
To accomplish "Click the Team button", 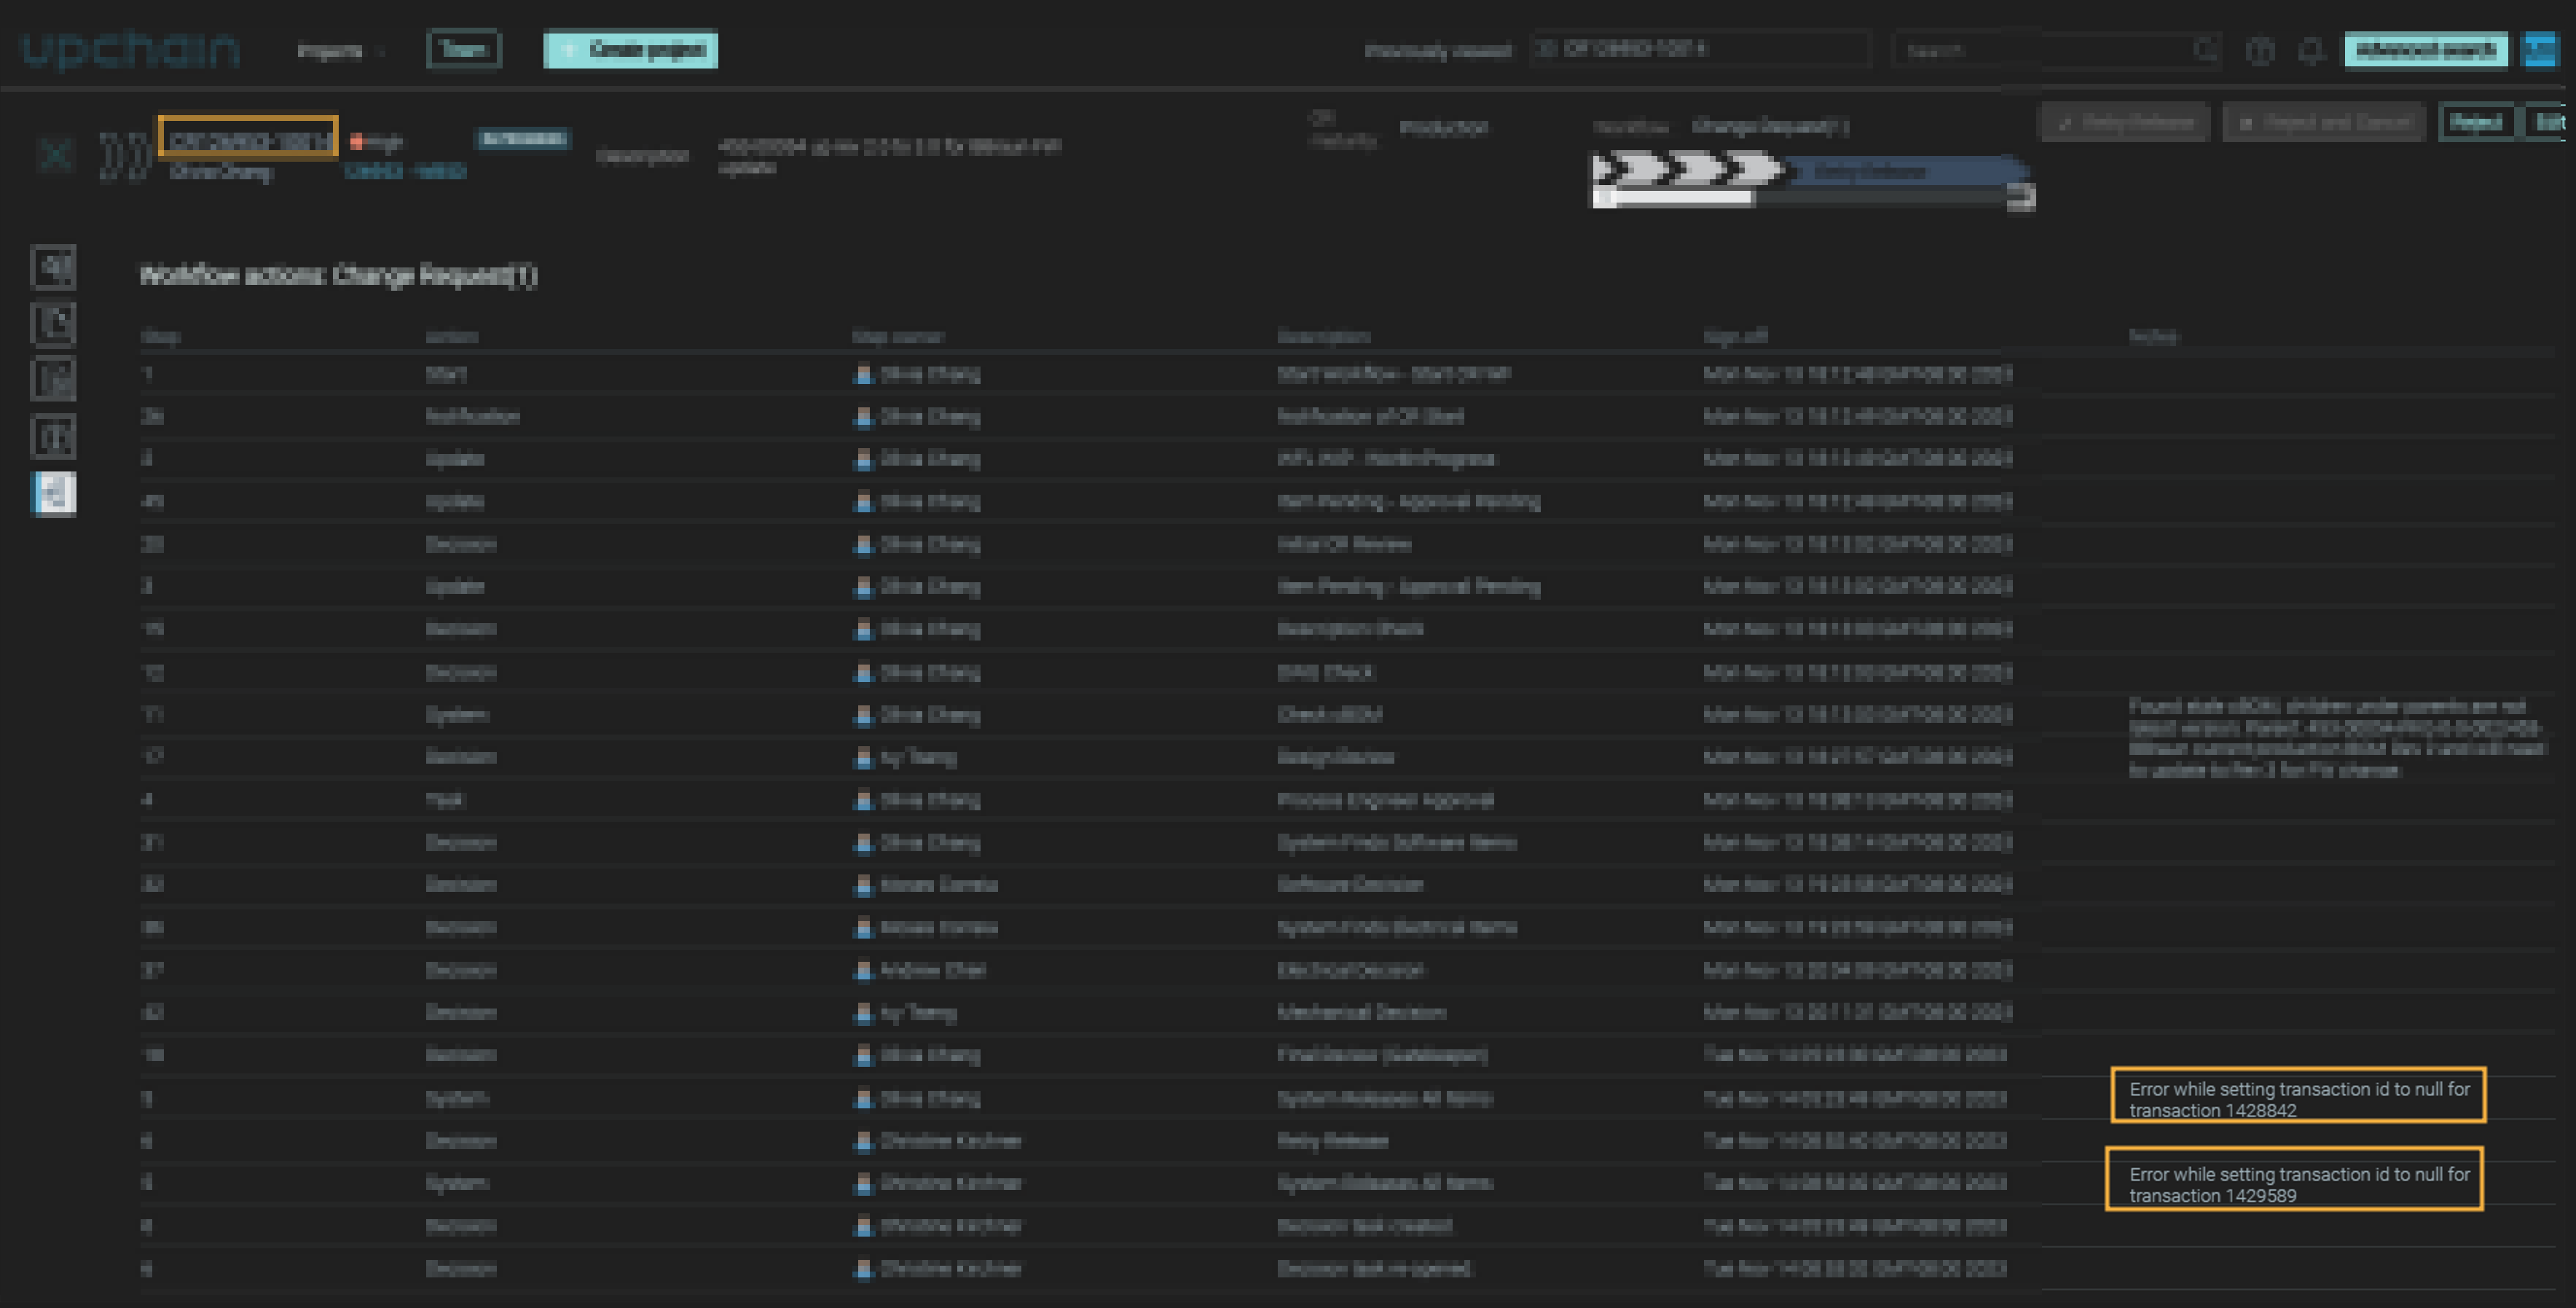I will click(x=464, y=50).
